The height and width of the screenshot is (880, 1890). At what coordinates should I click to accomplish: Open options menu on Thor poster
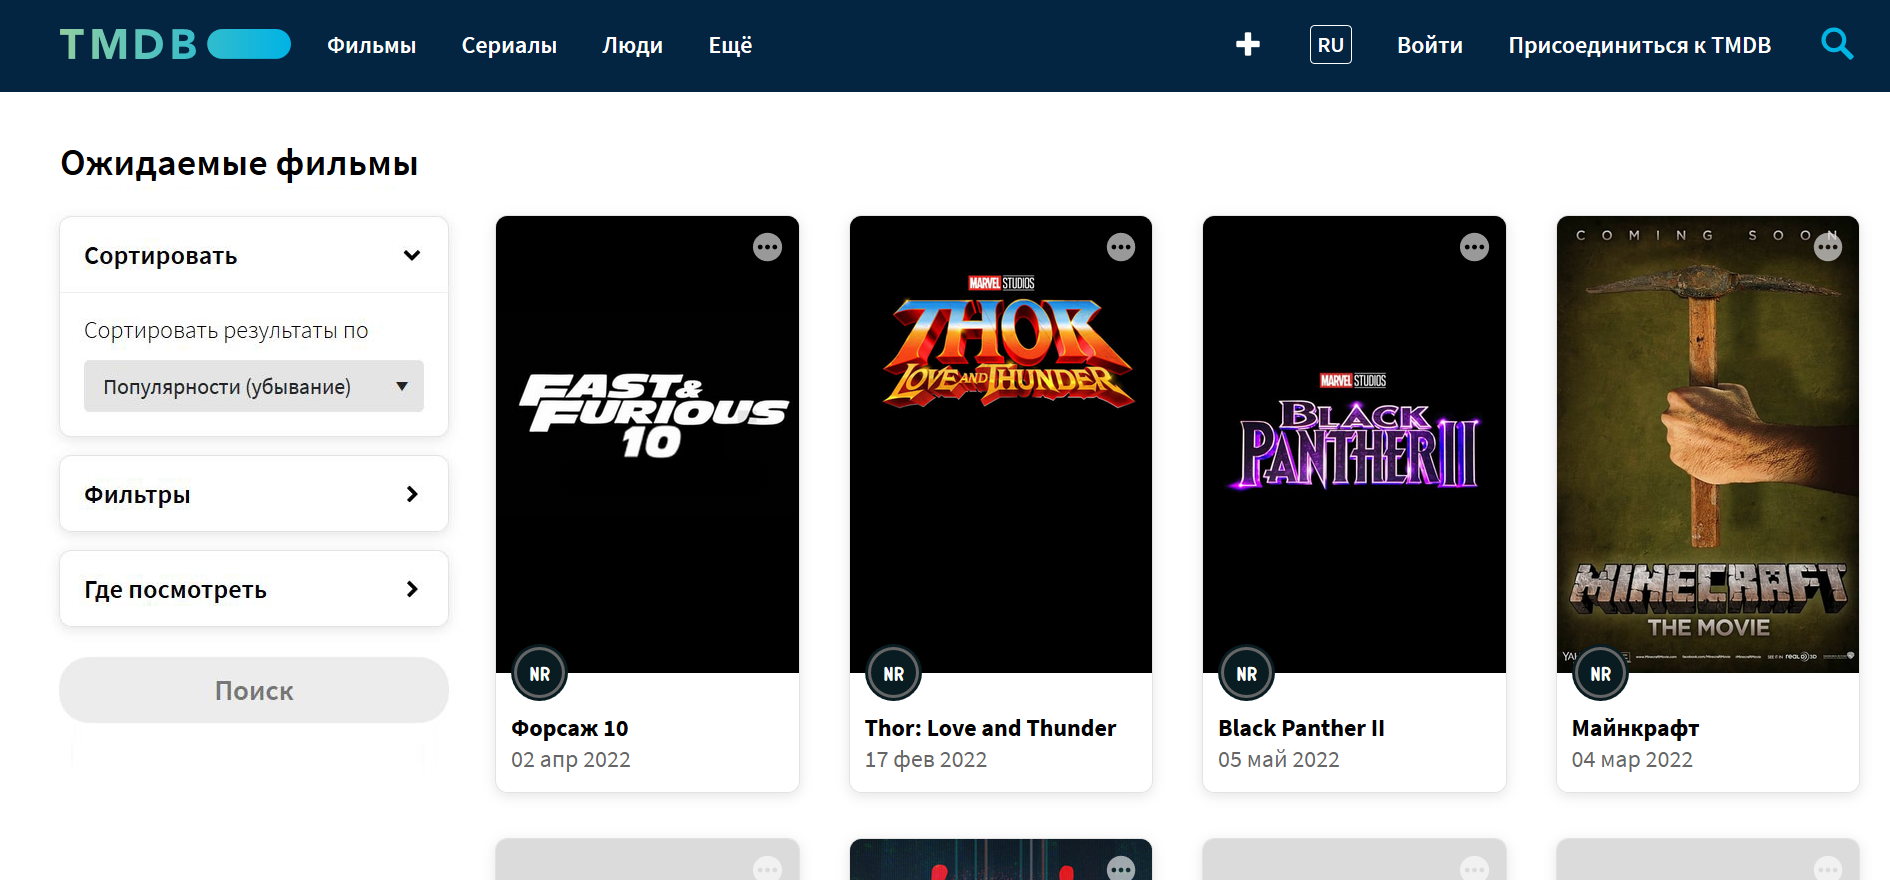point(1120,247)
